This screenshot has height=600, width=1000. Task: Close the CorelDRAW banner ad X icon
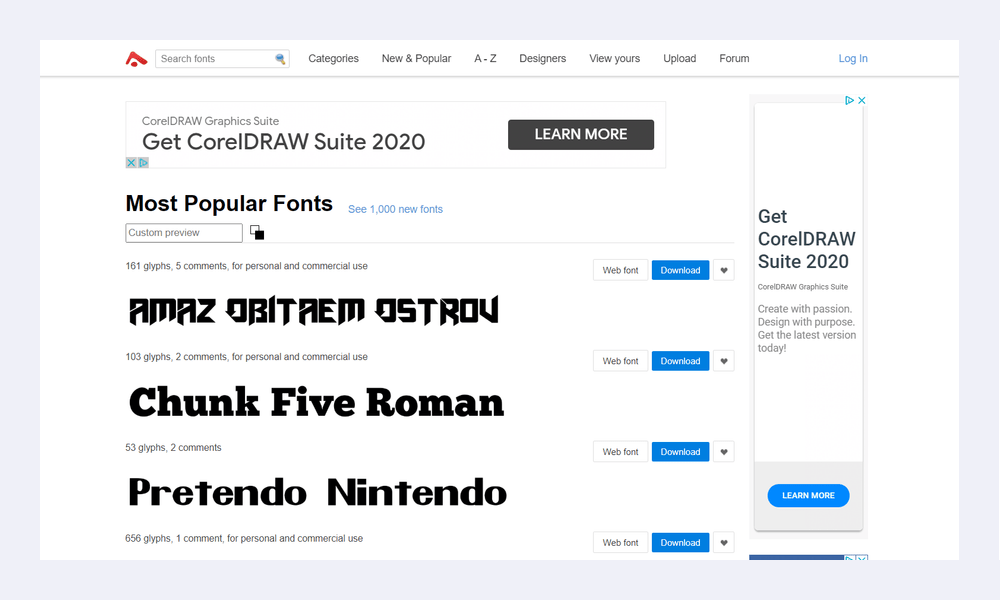[131, 163]
